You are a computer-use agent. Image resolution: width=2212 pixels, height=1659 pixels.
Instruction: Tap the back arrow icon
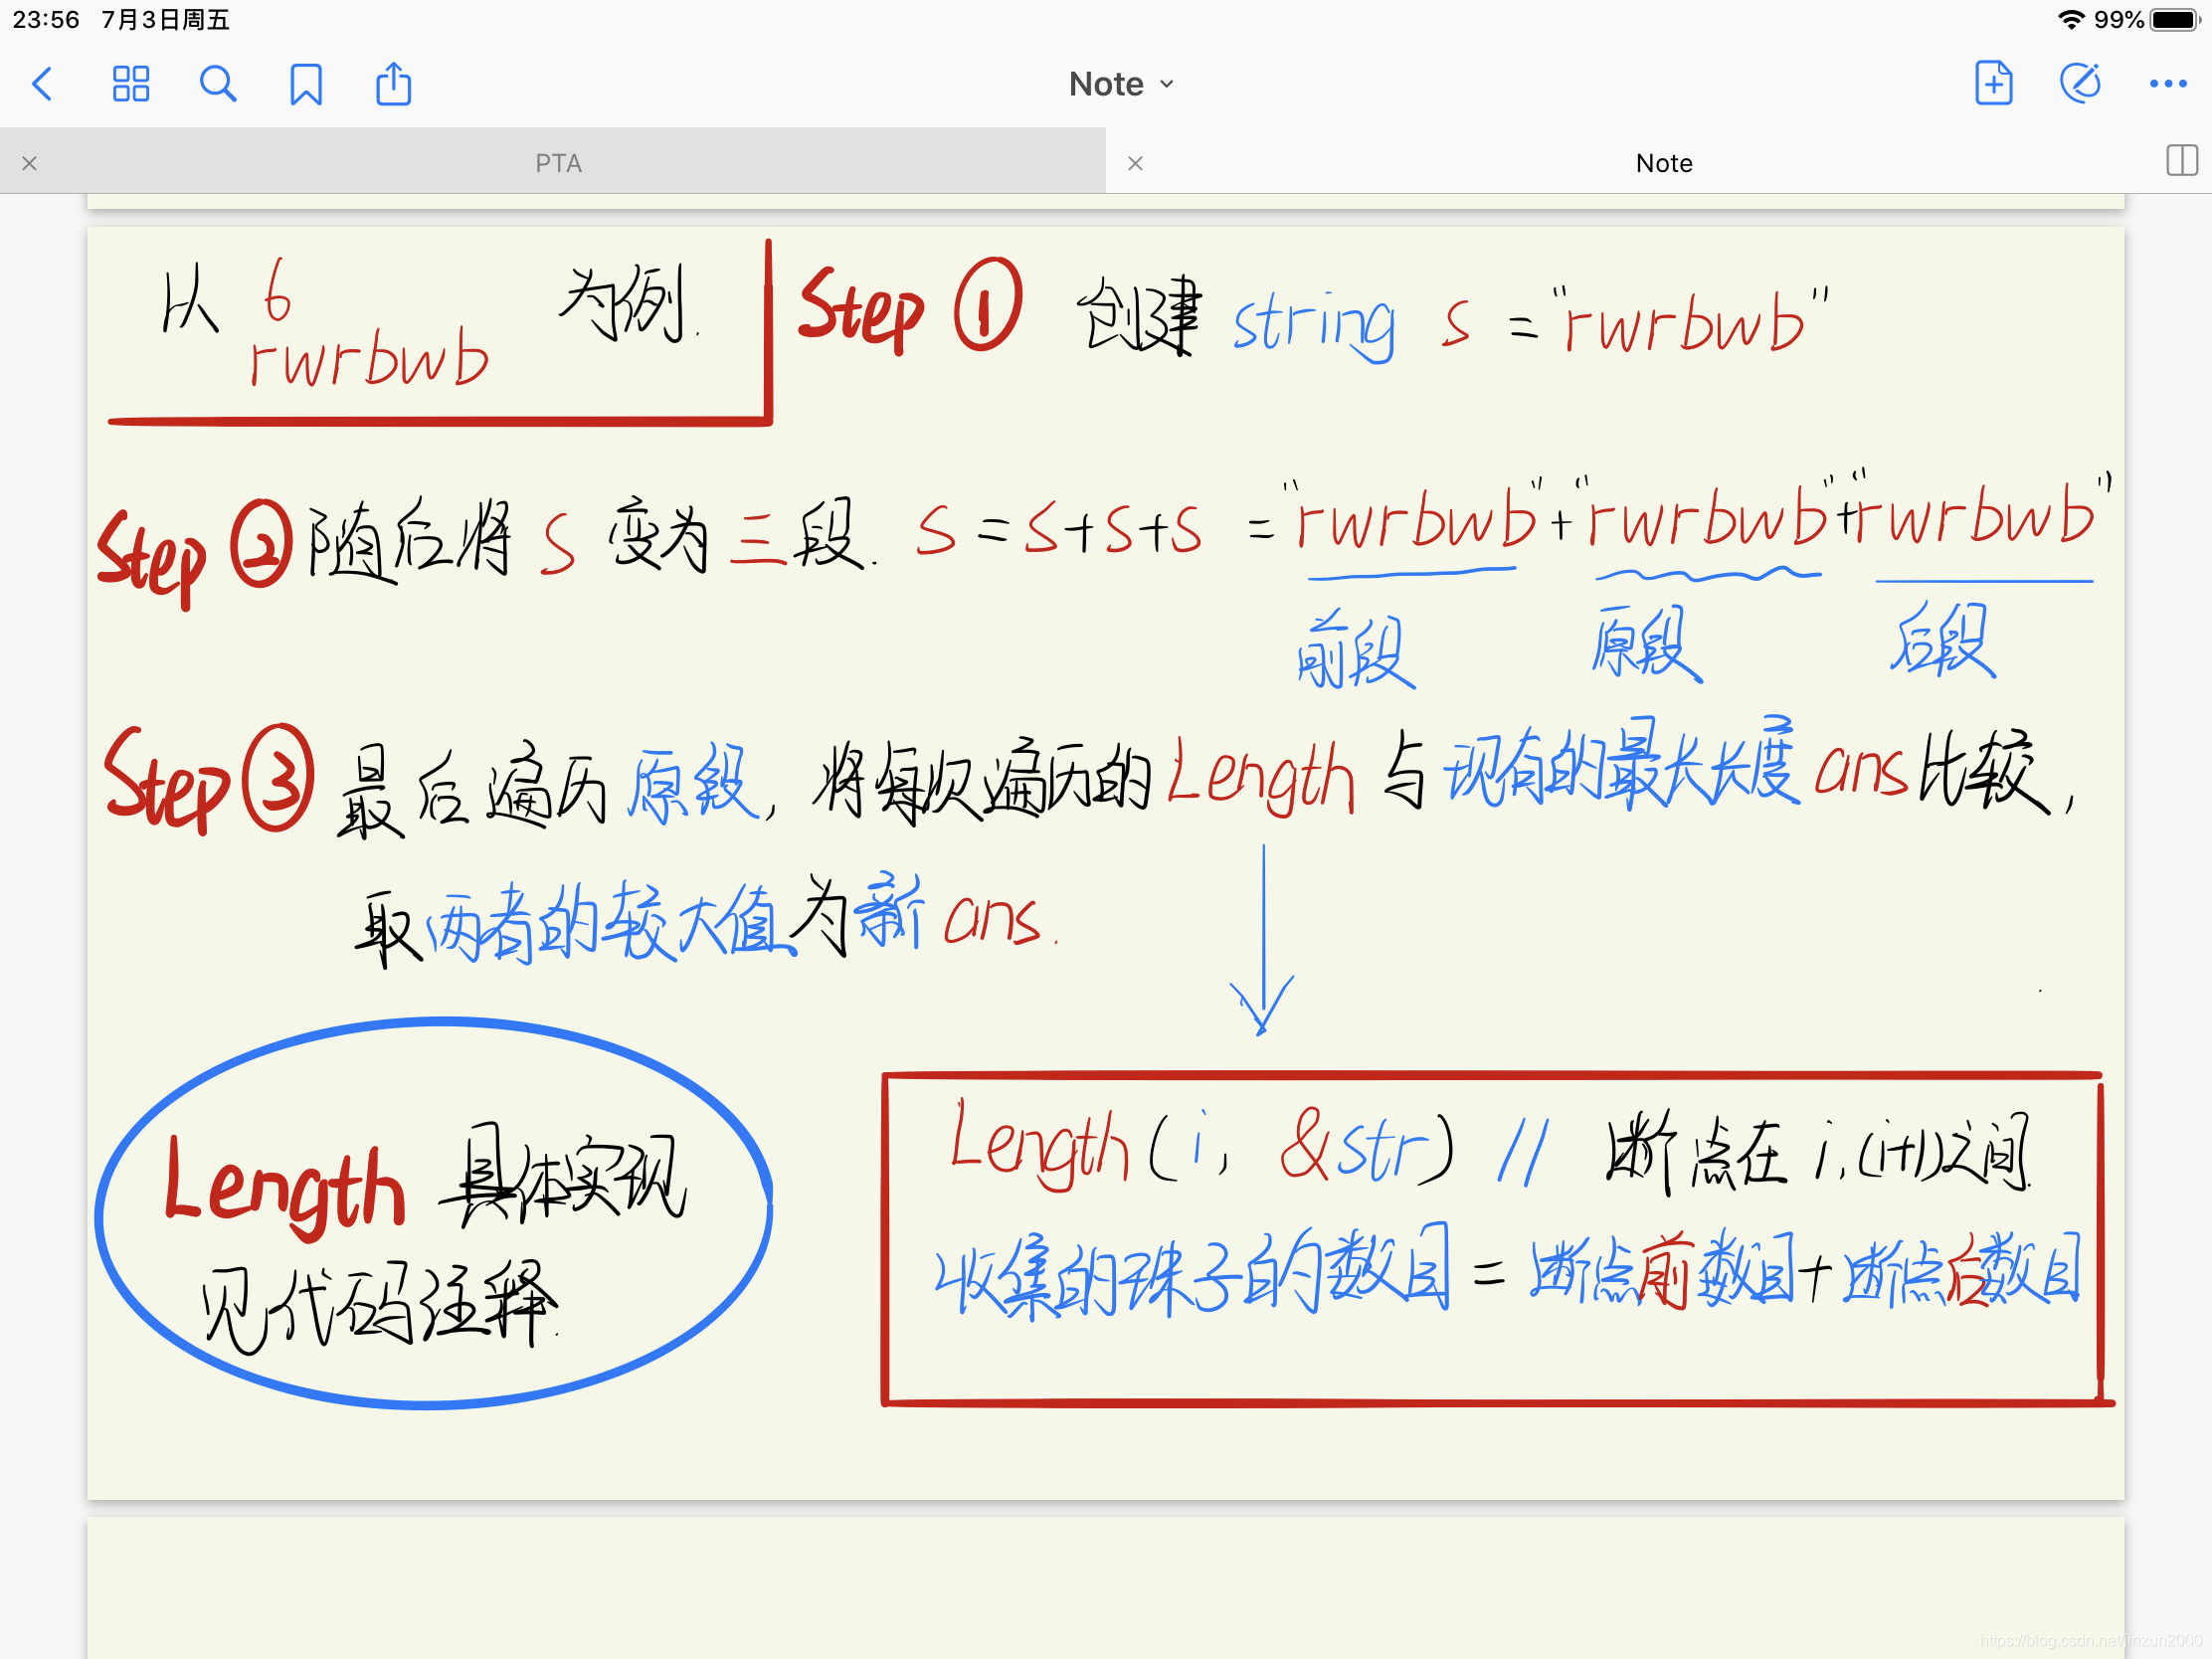42,84
